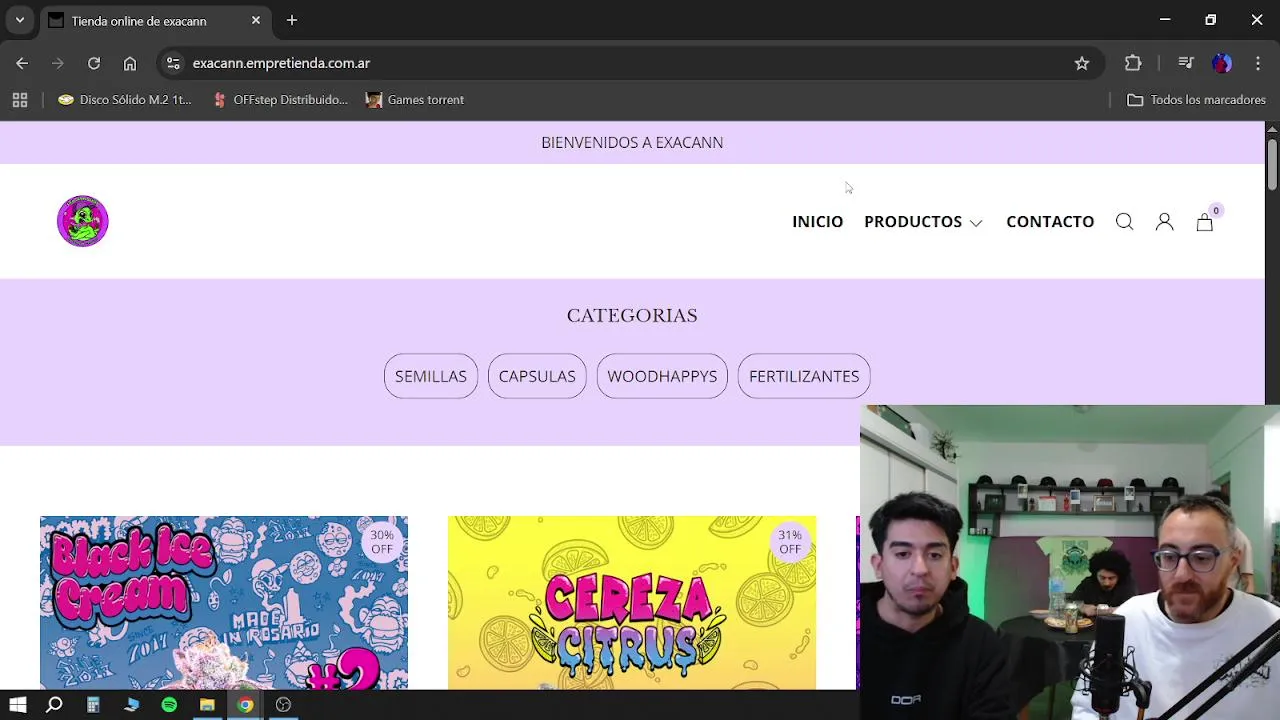1280x720 pixels.
Task: Open CONTACTO in navigation menu
Action: [1050, 222]
